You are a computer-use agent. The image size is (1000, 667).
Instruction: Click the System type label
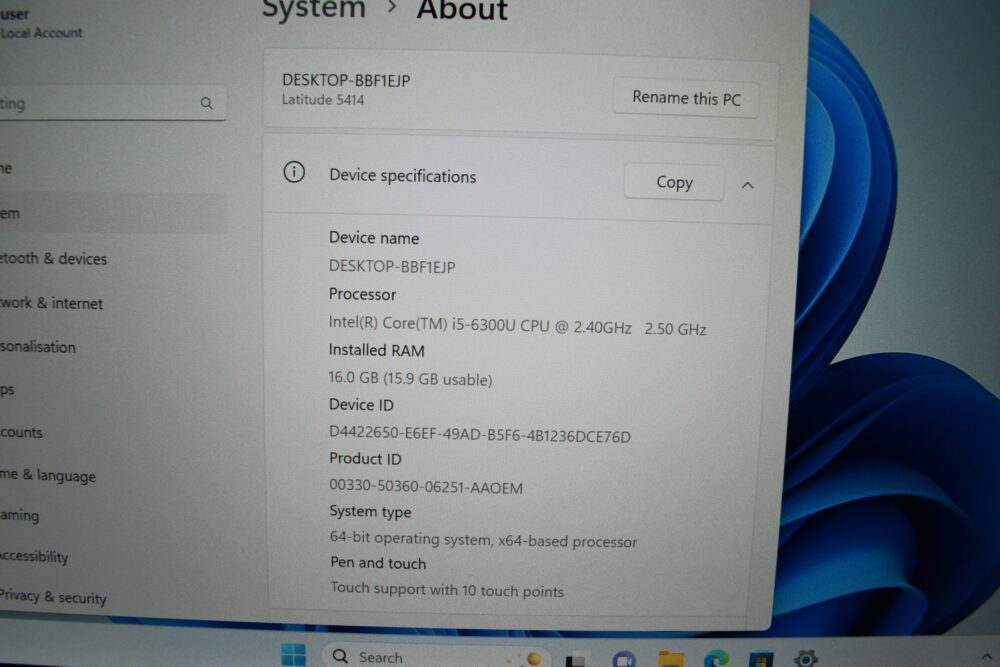point(371,512)
